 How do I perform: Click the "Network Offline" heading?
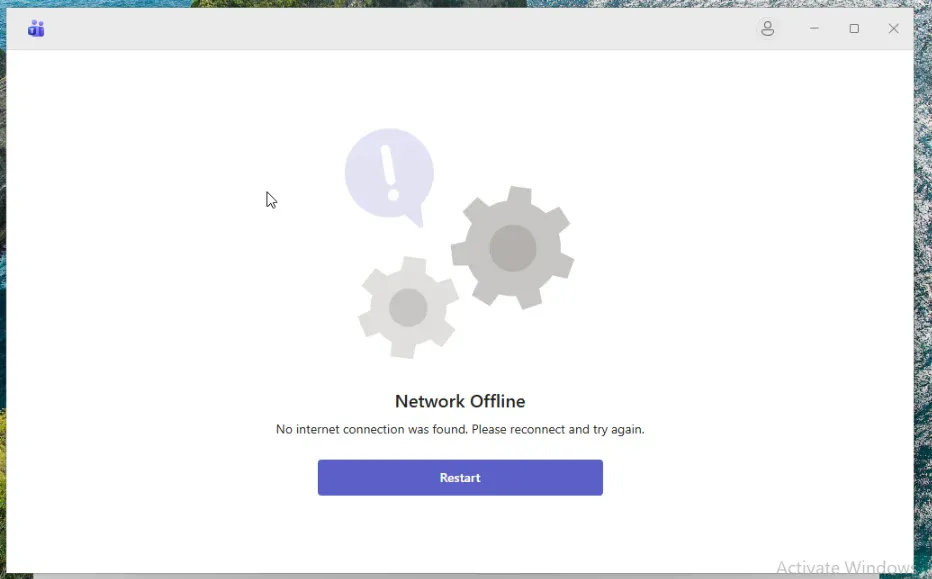coord(460,401)
